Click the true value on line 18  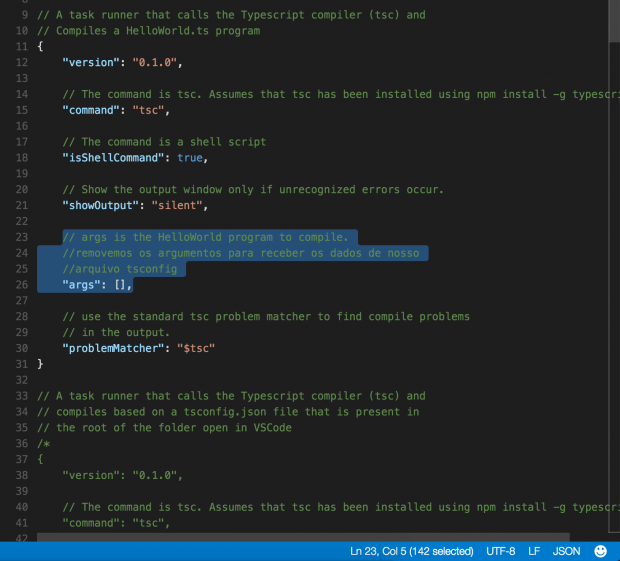(190, 158)
